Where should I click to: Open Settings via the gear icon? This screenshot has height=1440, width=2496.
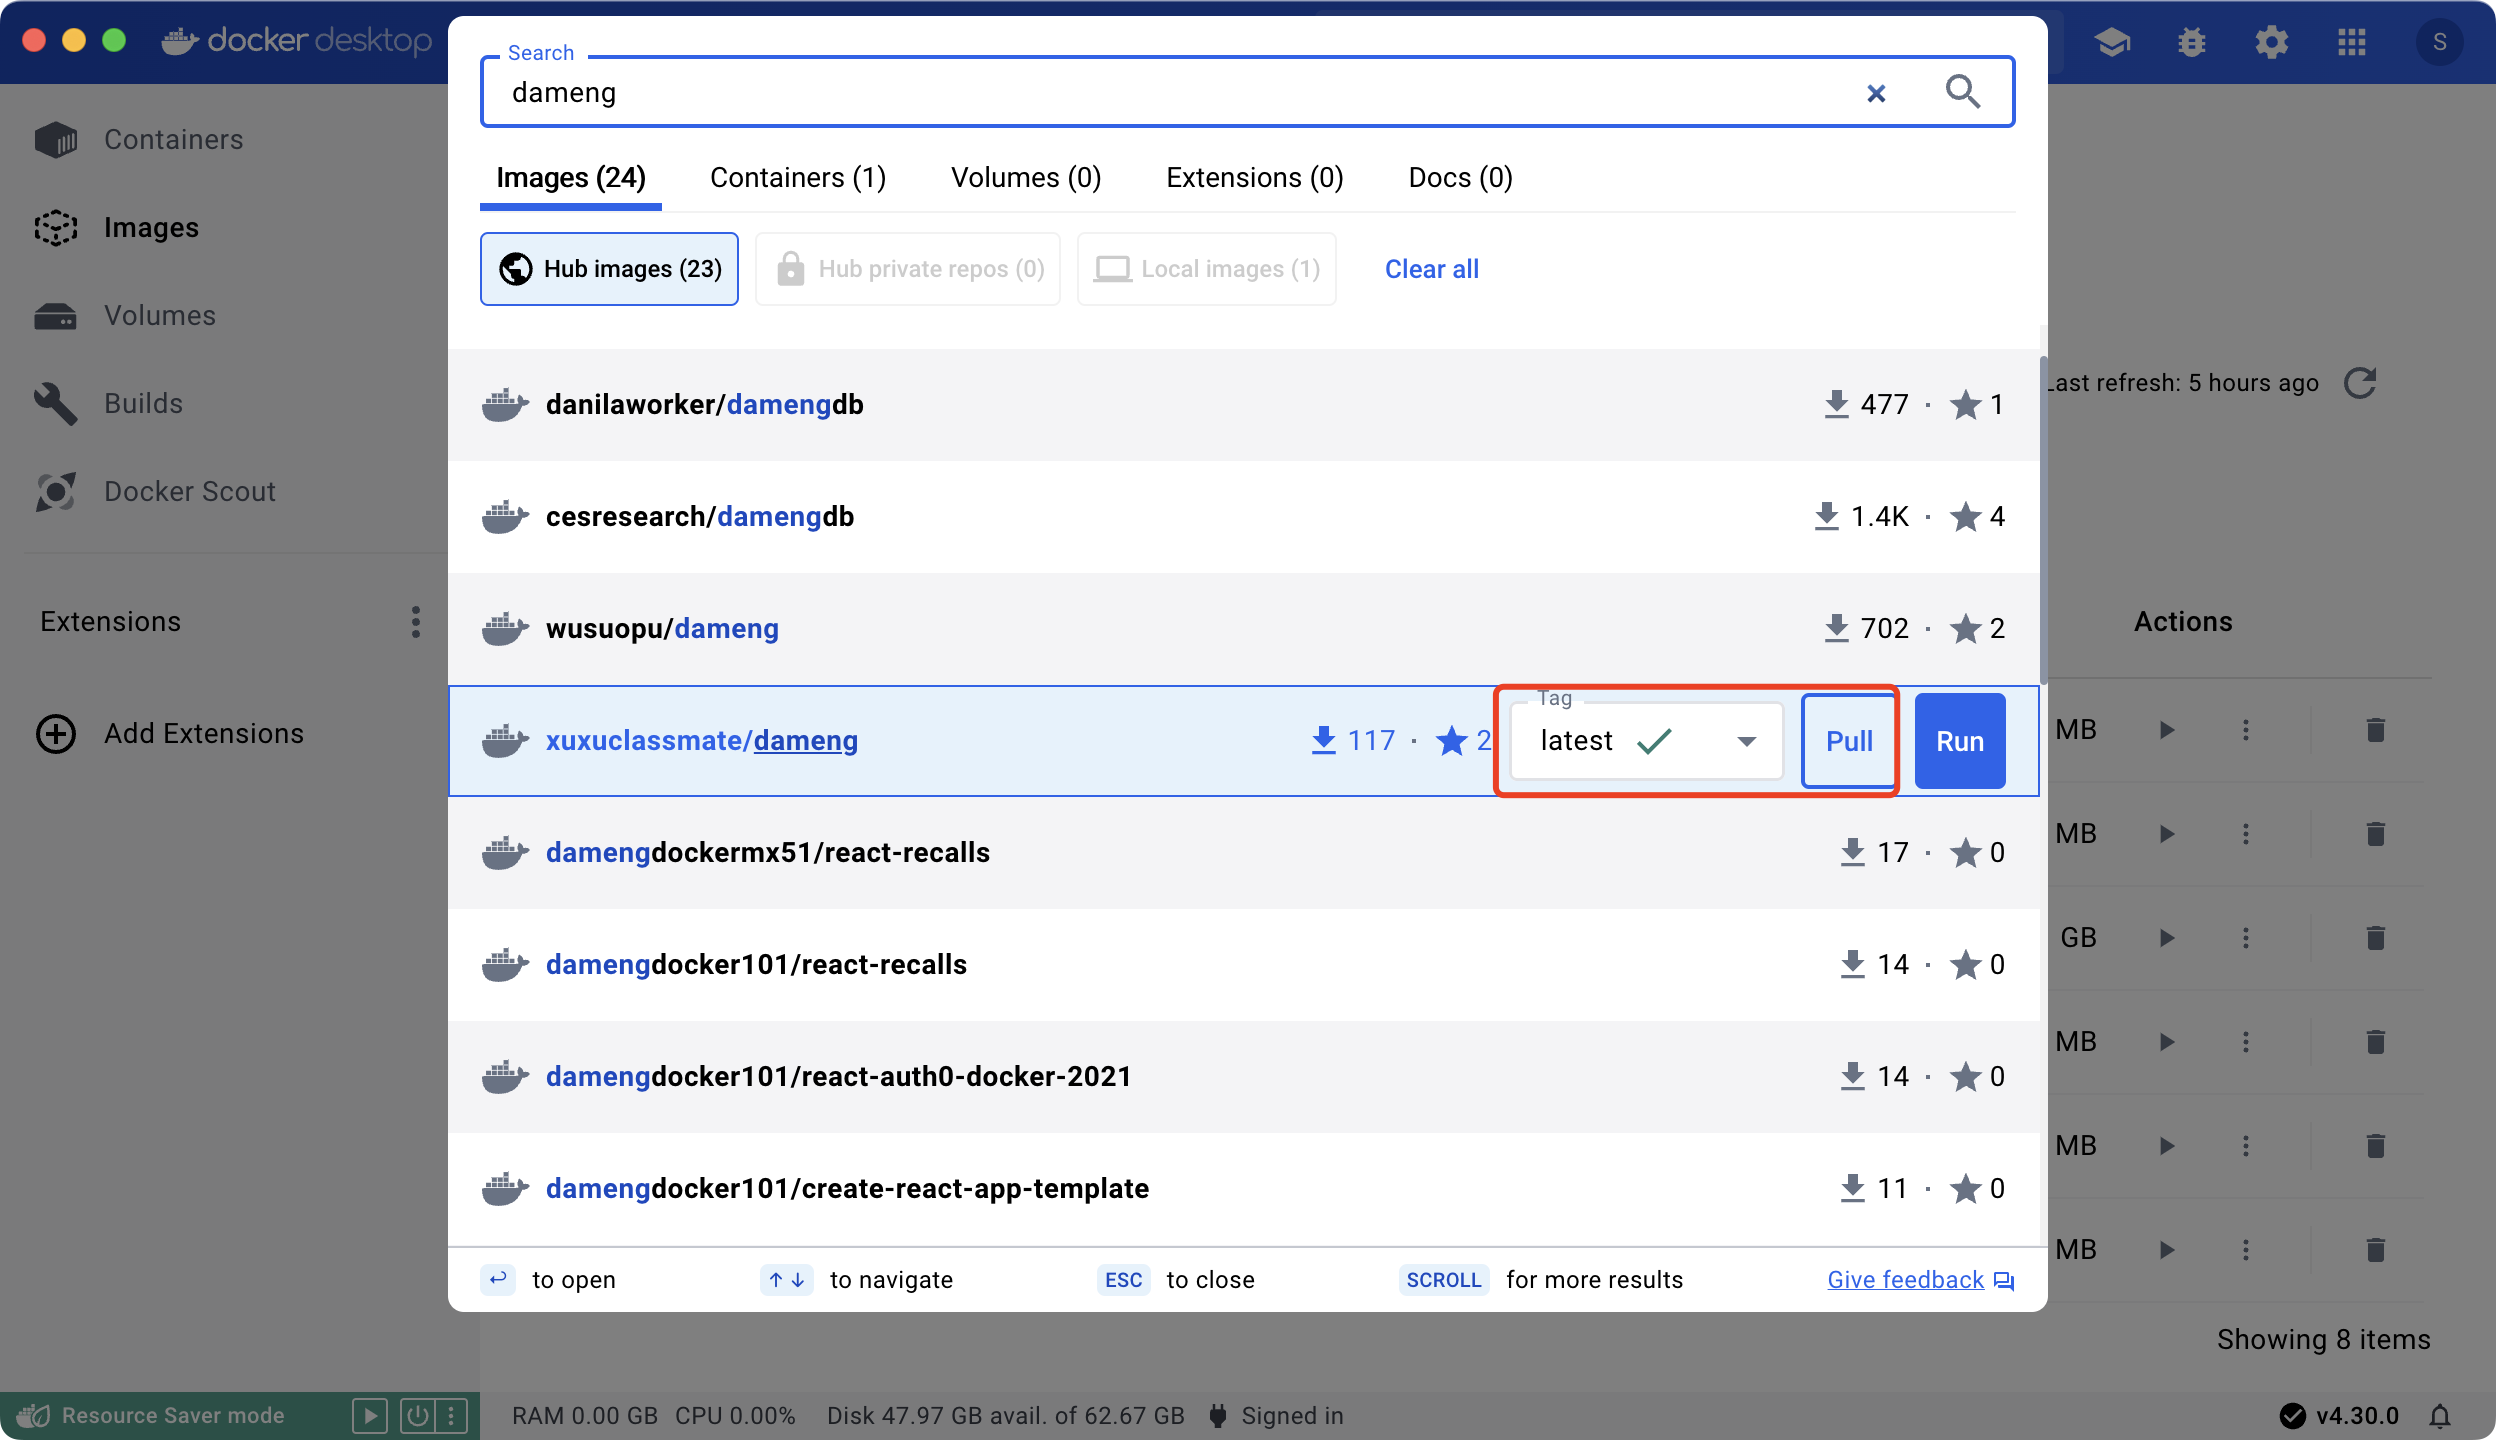[2272, 42]
